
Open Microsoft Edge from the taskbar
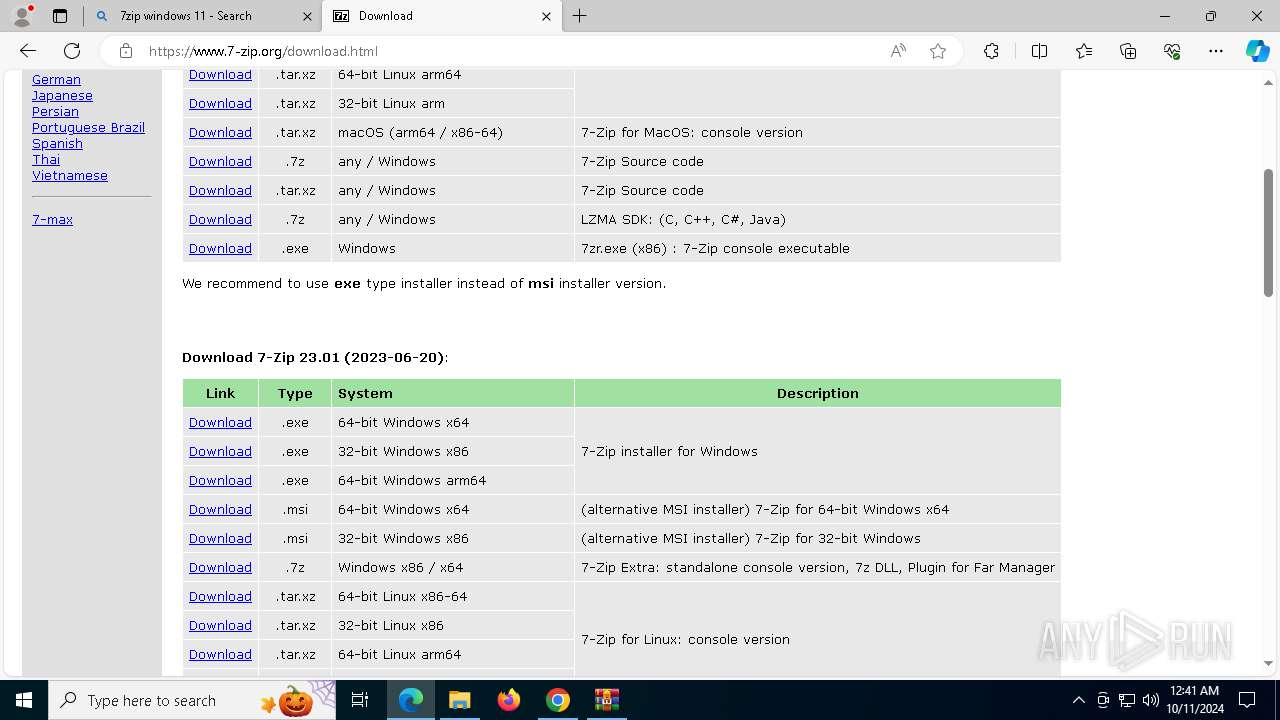coord(411,700)
